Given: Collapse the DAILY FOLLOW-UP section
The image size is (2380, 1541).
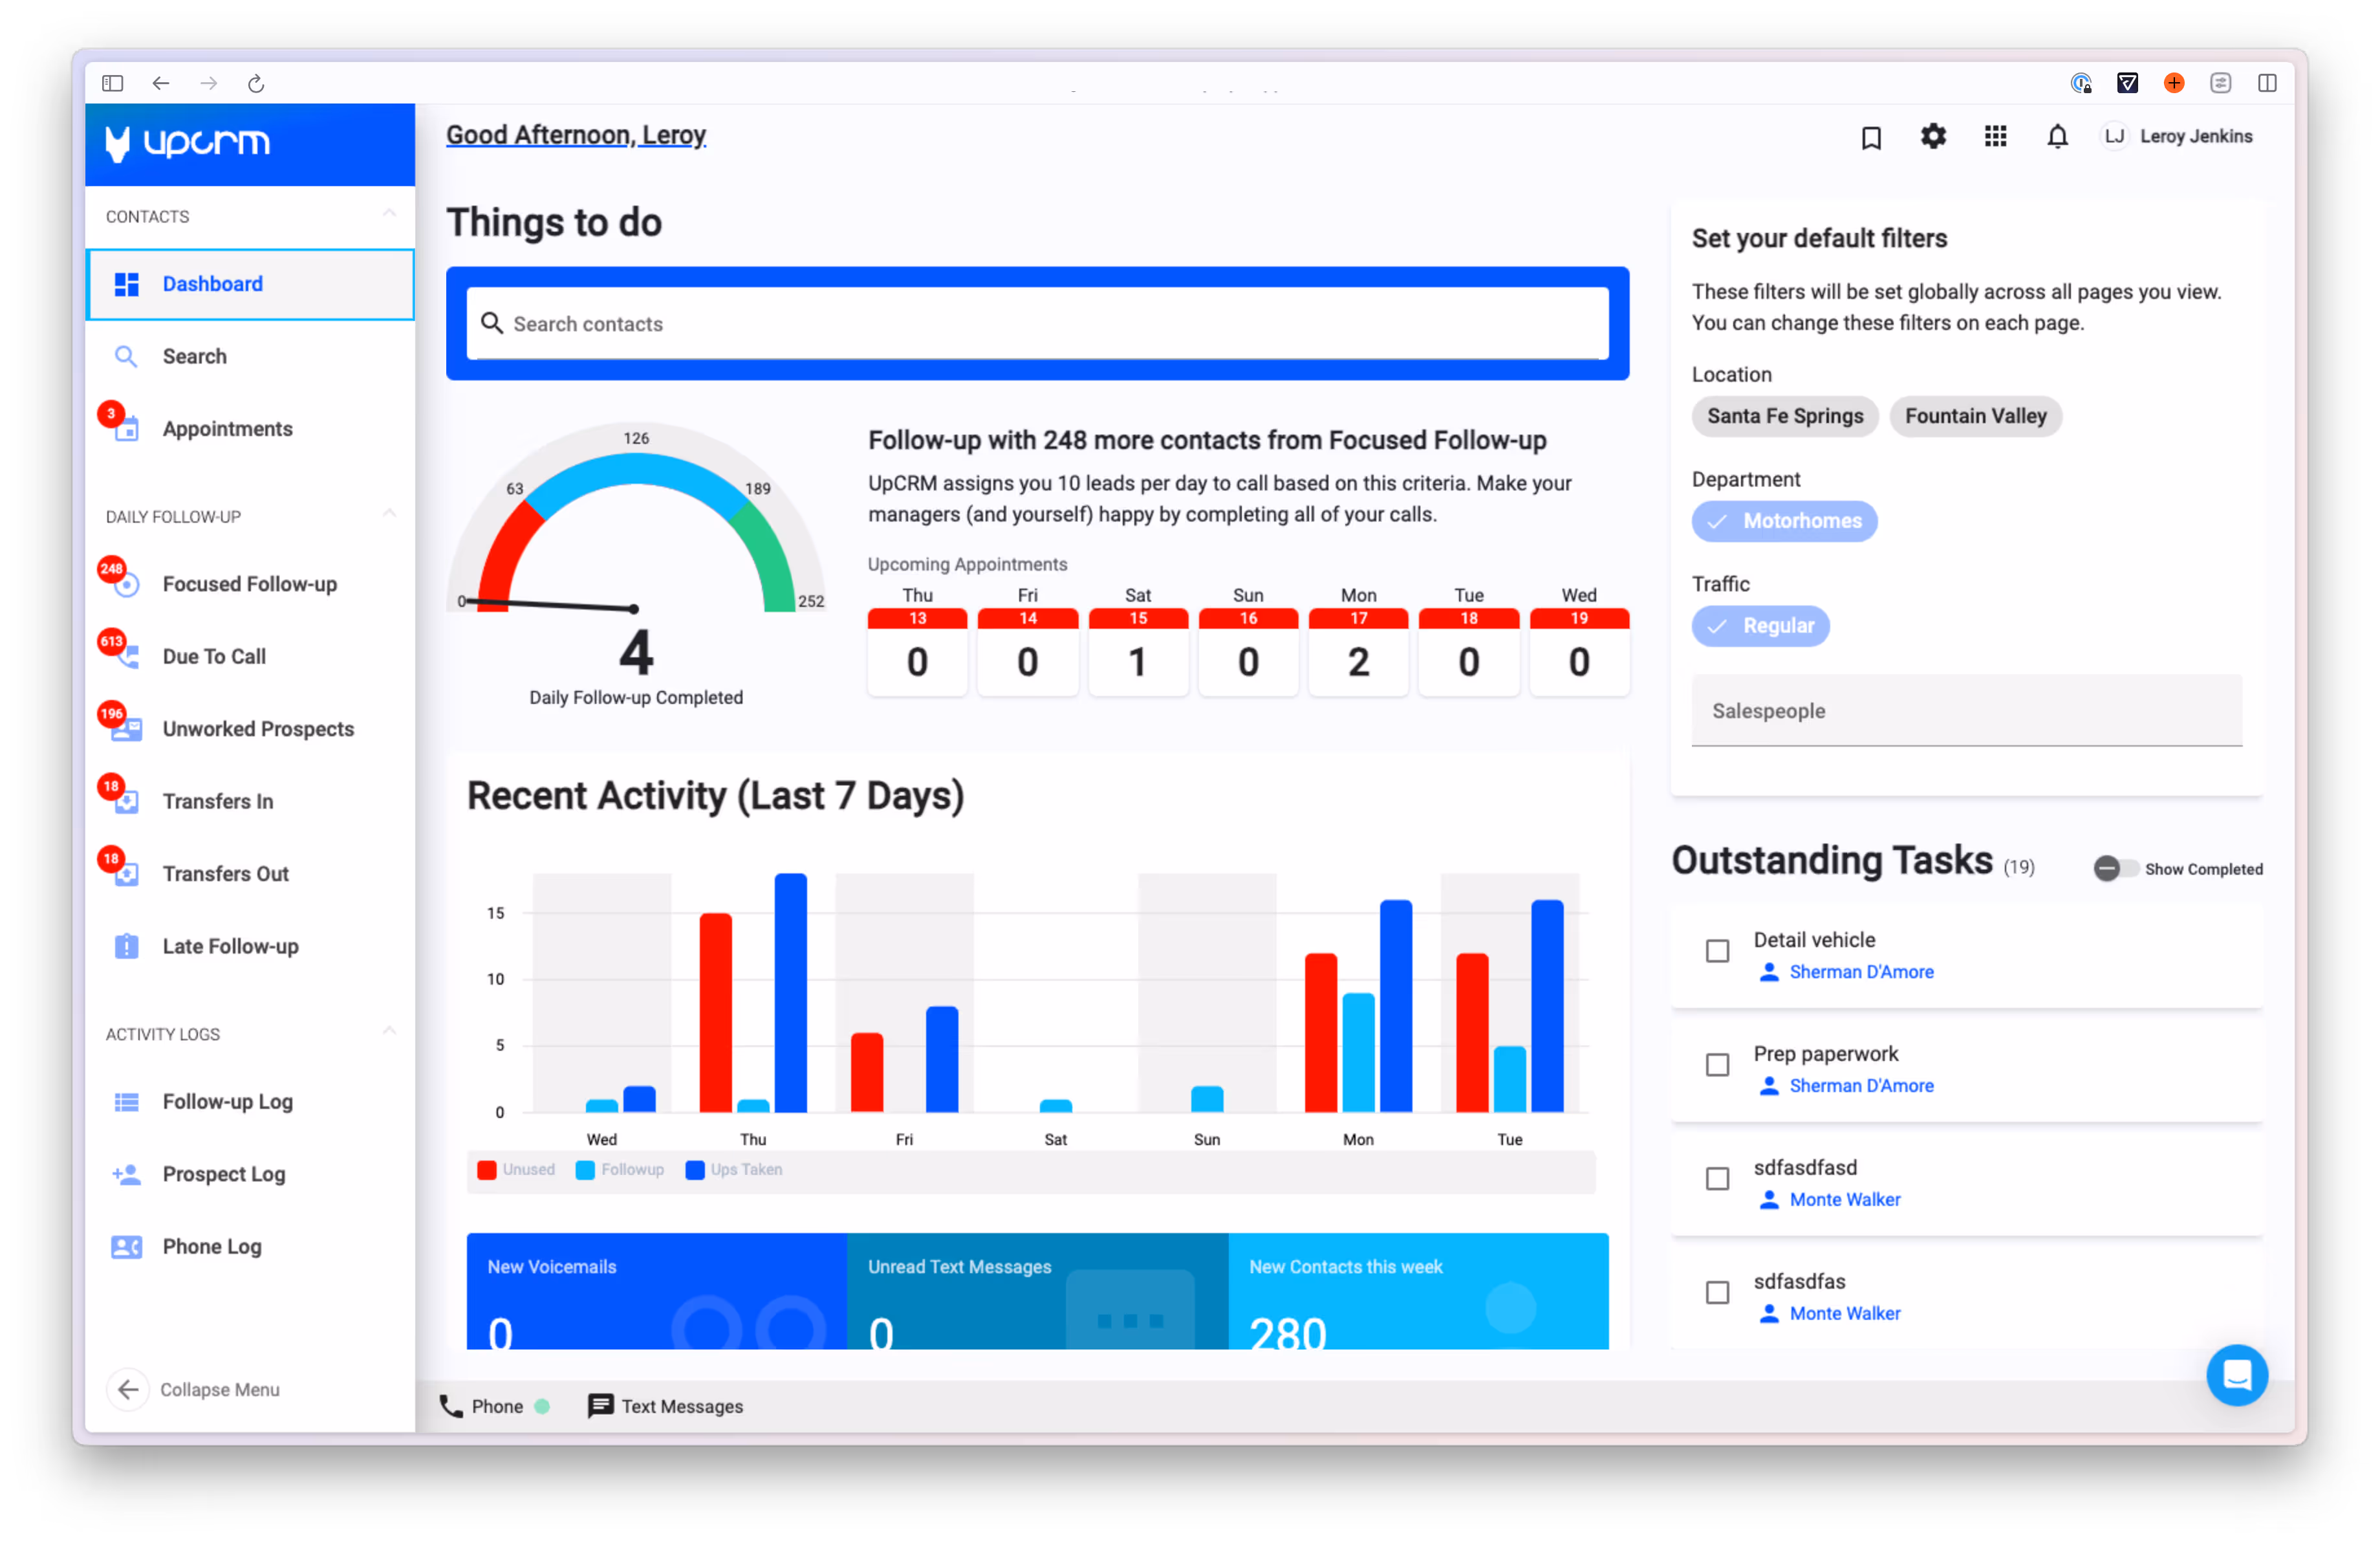Looking at the screenshot, I should [389, 514].
